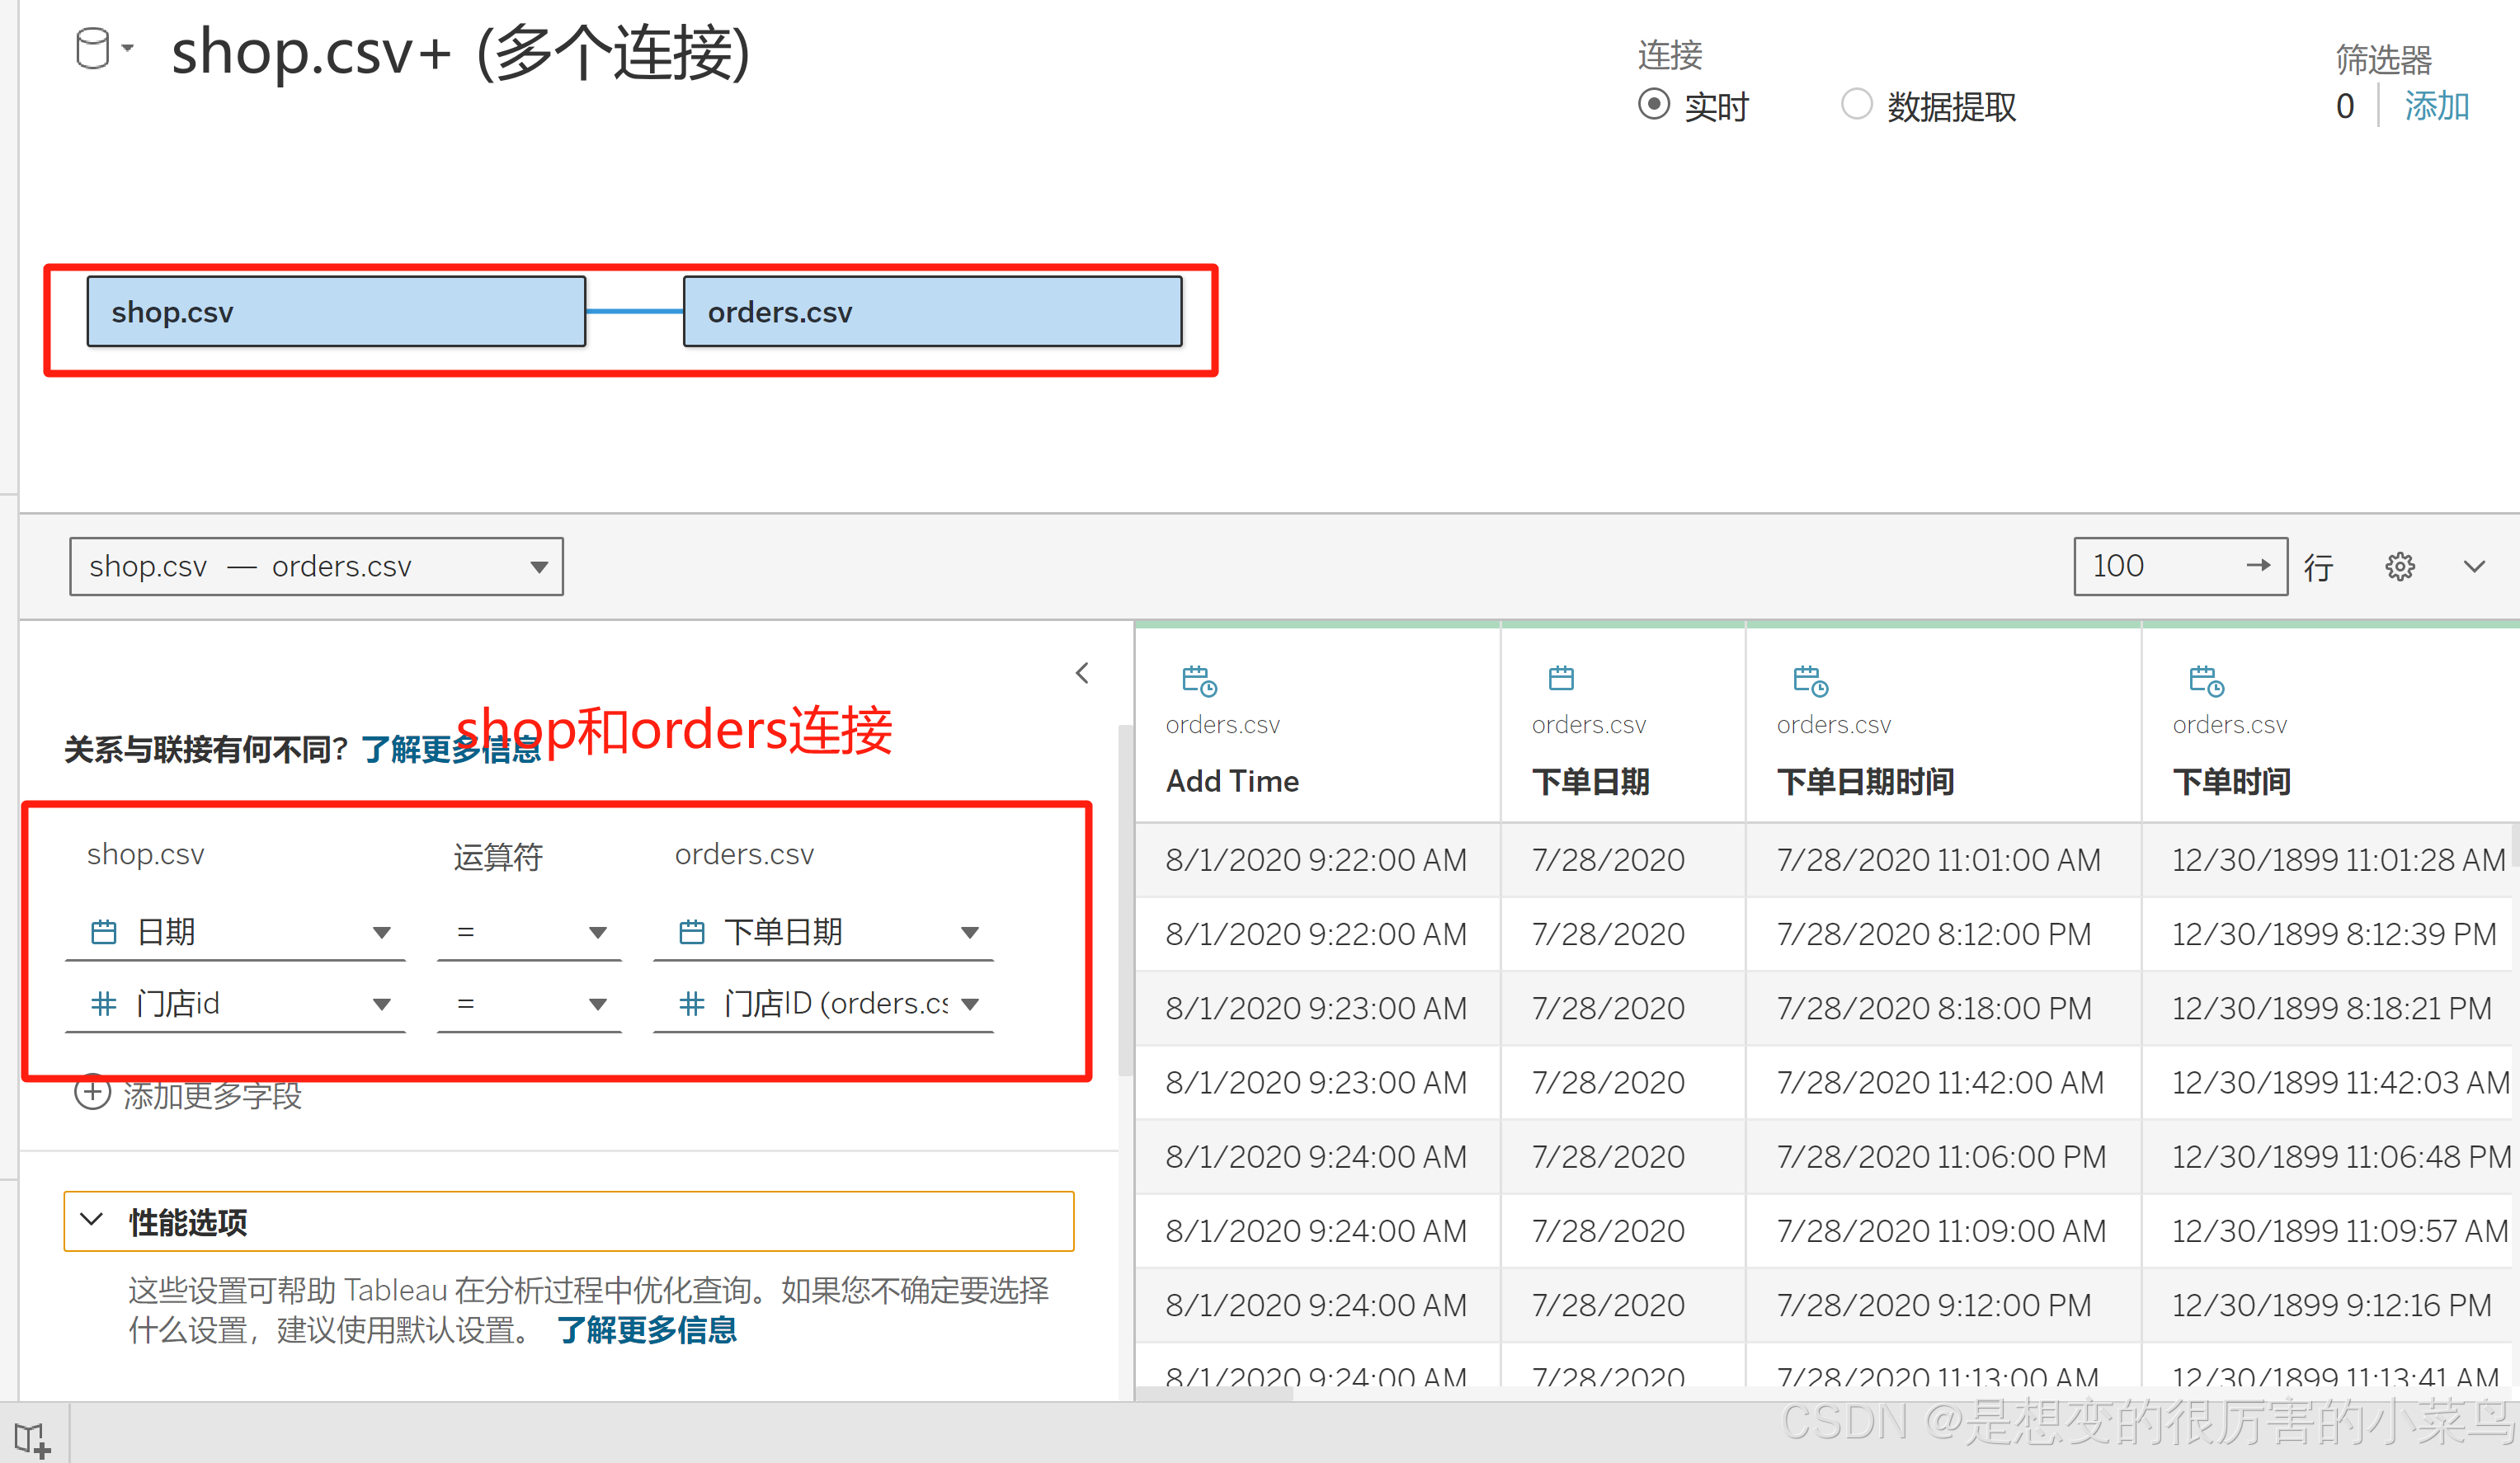Collapse the relationship panel with left chevron
Image resolution: width=2520 pixels, height=1463 pixels.
click(x=1082, y=673)
